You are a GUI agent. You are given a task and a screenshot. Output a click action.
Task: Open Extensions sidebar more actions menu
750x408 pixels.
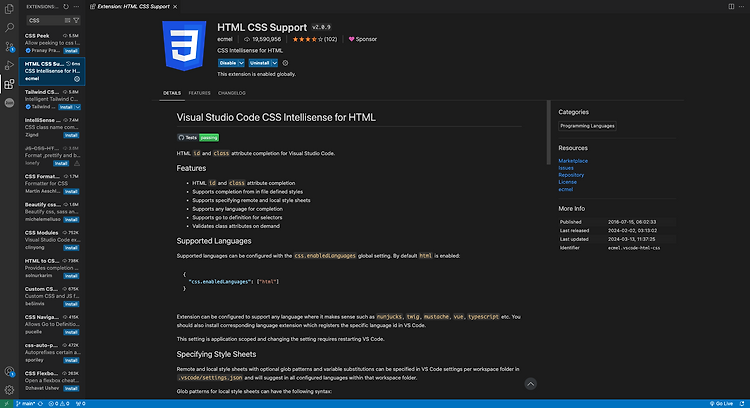pyautogui.click(x=77, y=7)
